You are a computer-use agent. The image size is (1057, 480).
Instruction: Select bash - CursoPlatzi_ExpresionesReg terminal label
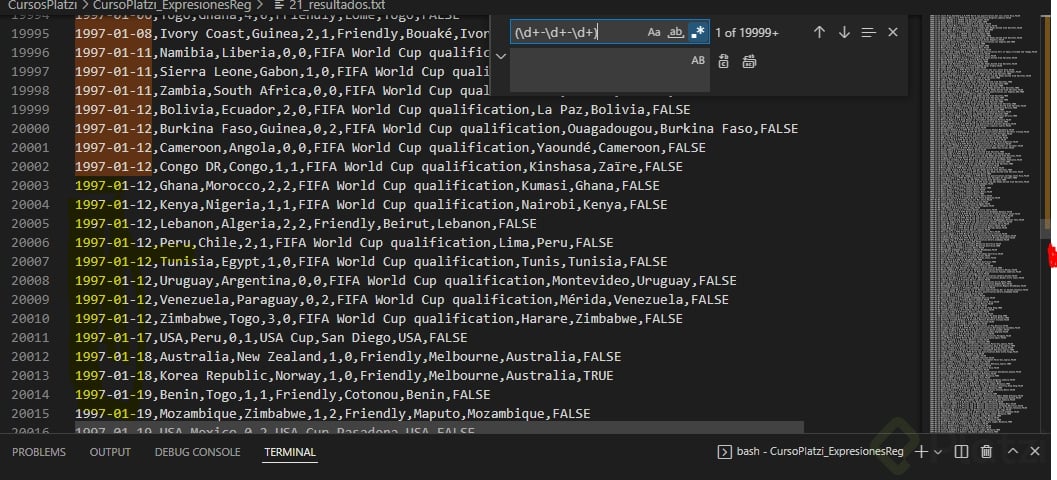point(820,452)
